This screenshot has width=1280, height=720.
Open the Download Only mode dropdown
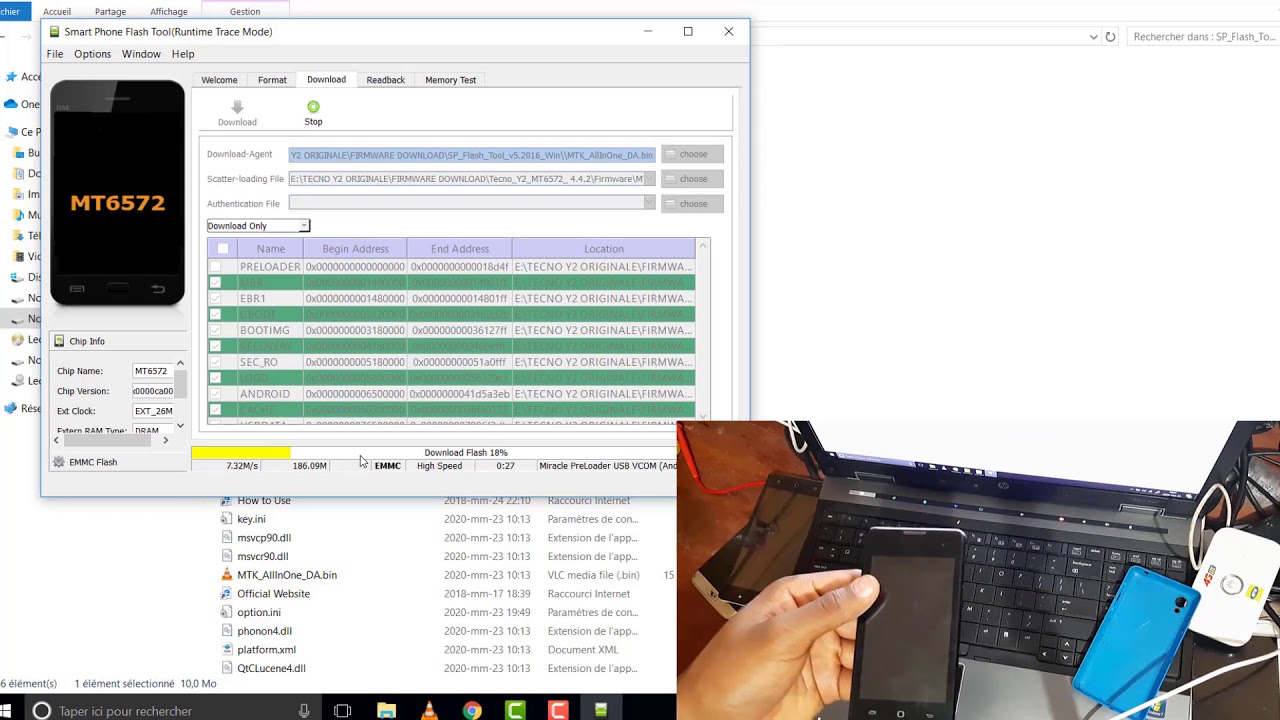coord(258,226)
